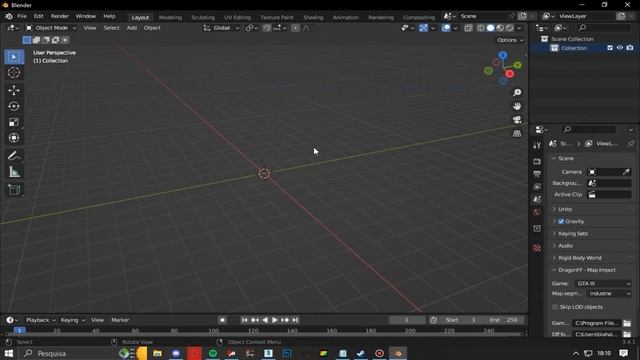Open Steam from Windows taskbar
Image resolution: width=640 pixels, height=360 pixels.
[x=360, y=353]
